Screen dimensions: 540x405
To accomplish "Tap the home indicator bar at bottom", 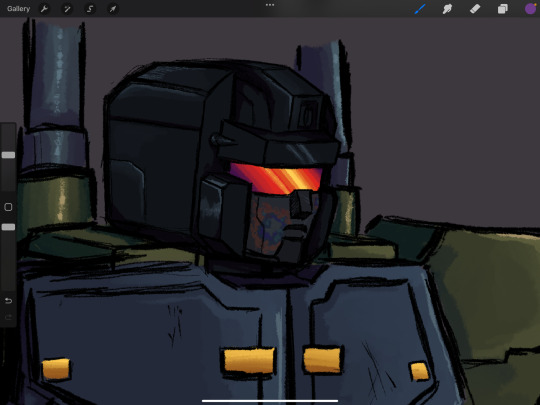I will [270, 401].
